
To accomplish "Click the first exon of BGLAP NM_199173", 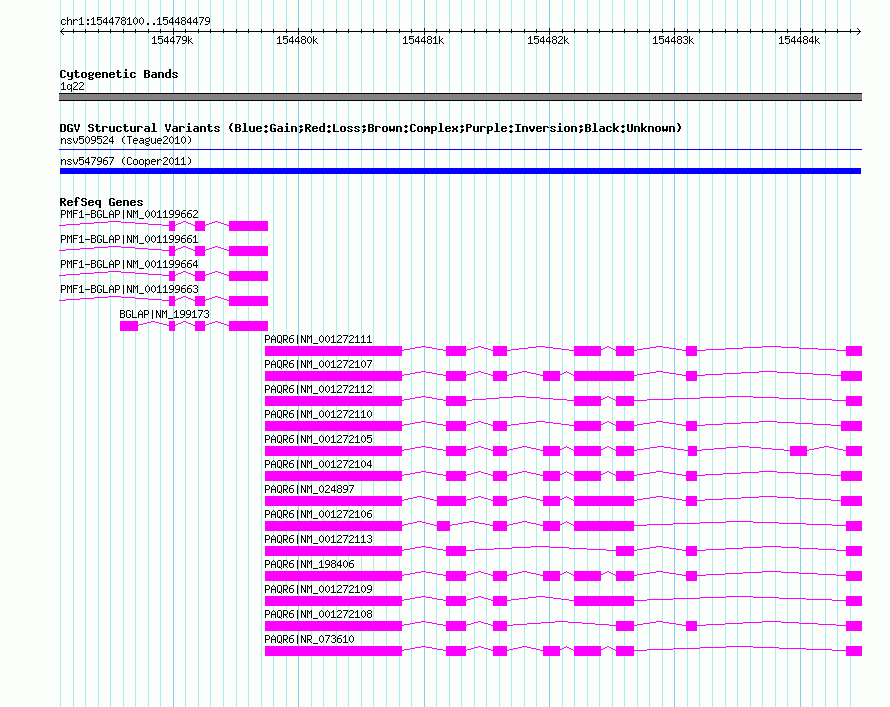I will point(129,326).
